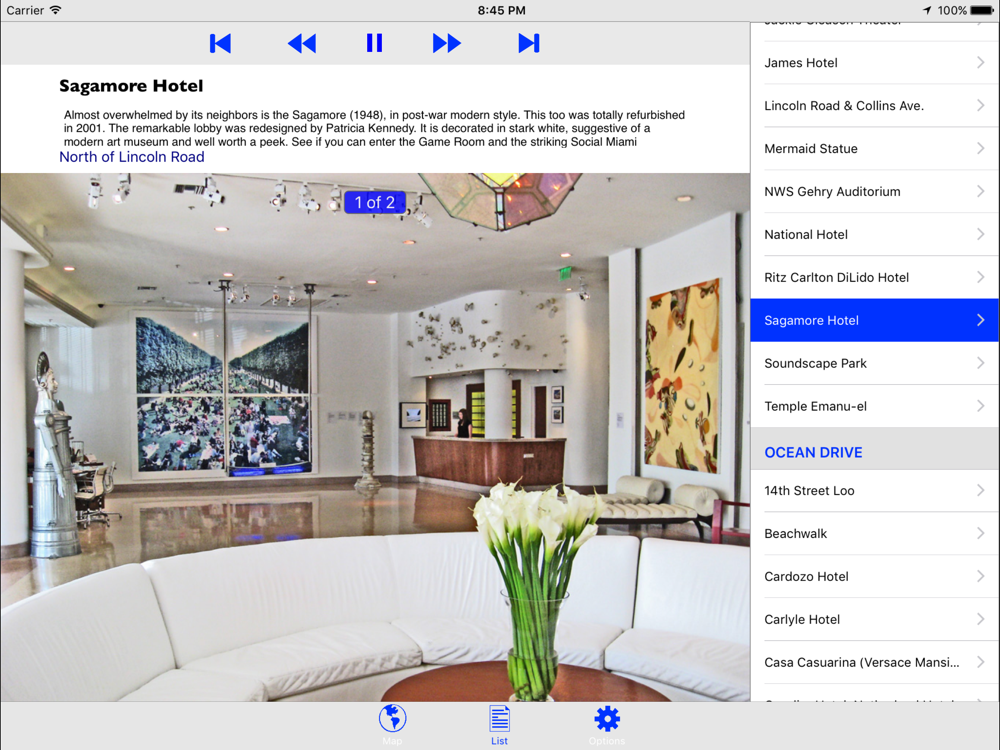Tap the Sagamore Hotel title heading
The height and width of the screenshot is (750, 1000).
[131, 86]
